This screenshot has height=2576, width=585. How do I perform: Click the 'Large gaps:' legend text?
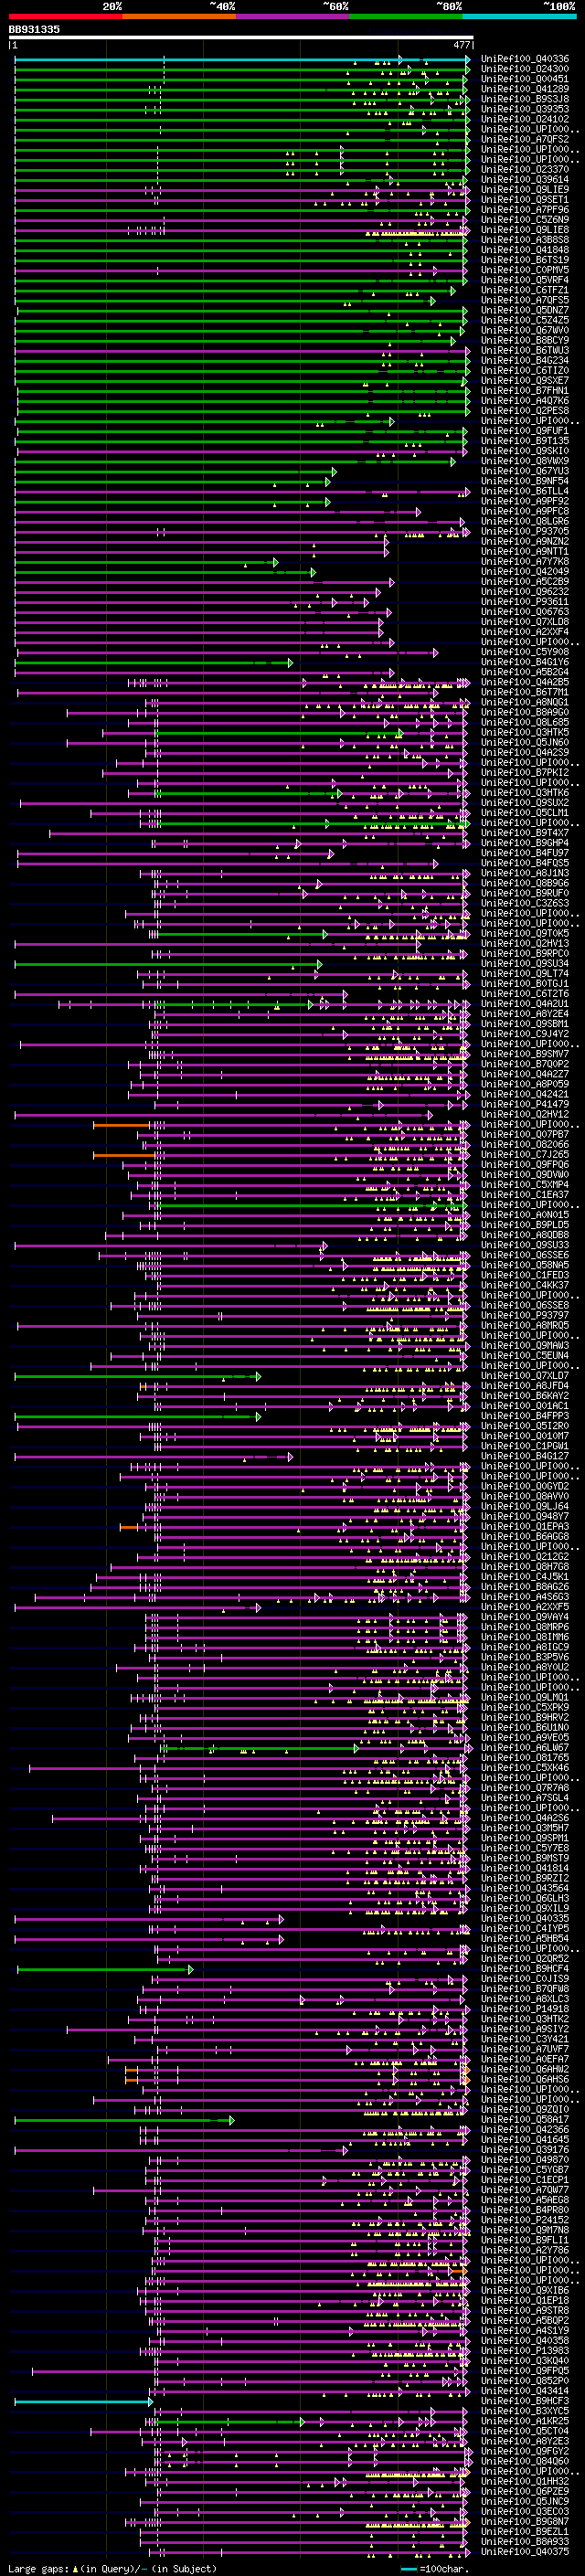click(x=38, y=2569)
